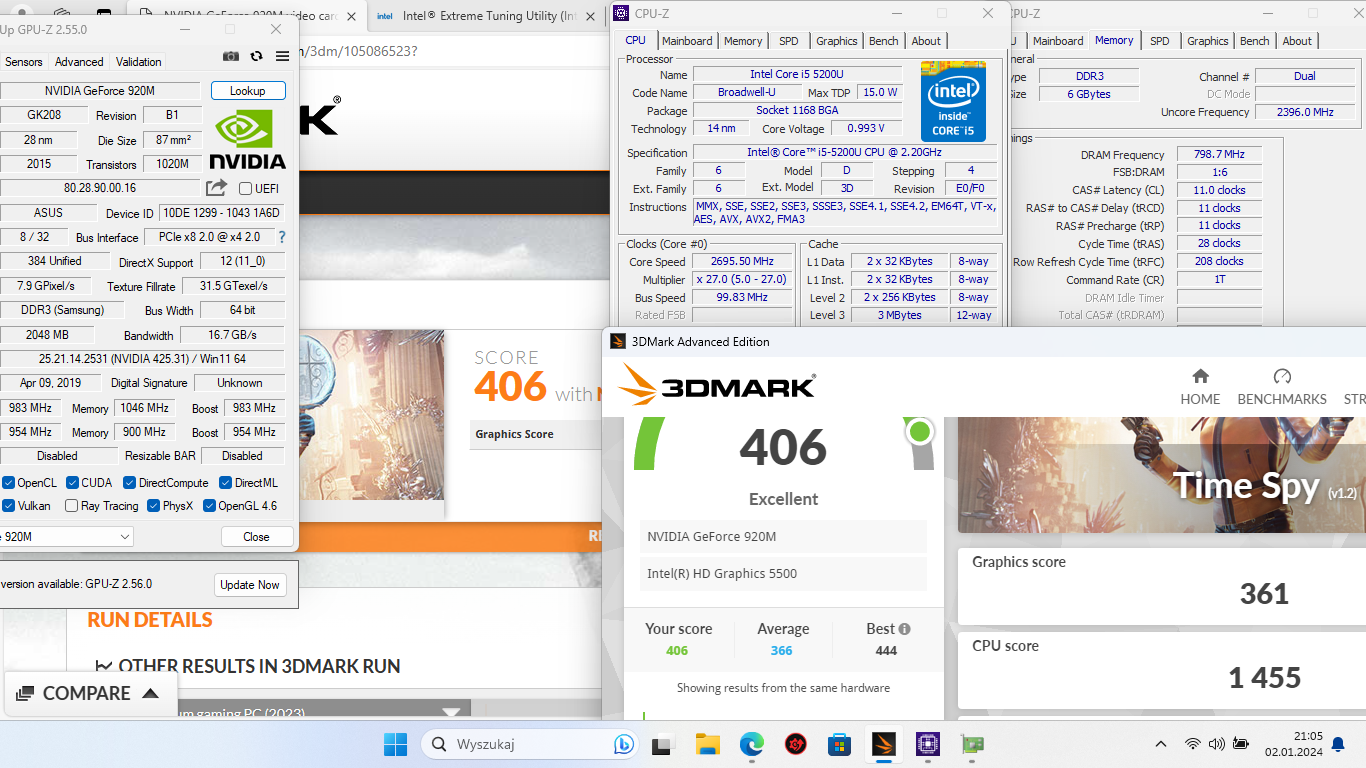Screen dimensions: 1366x768
Task: Click Update Now for GPU-Z 2.56.0
Action: pyautogui.click(x=250, y=585)
